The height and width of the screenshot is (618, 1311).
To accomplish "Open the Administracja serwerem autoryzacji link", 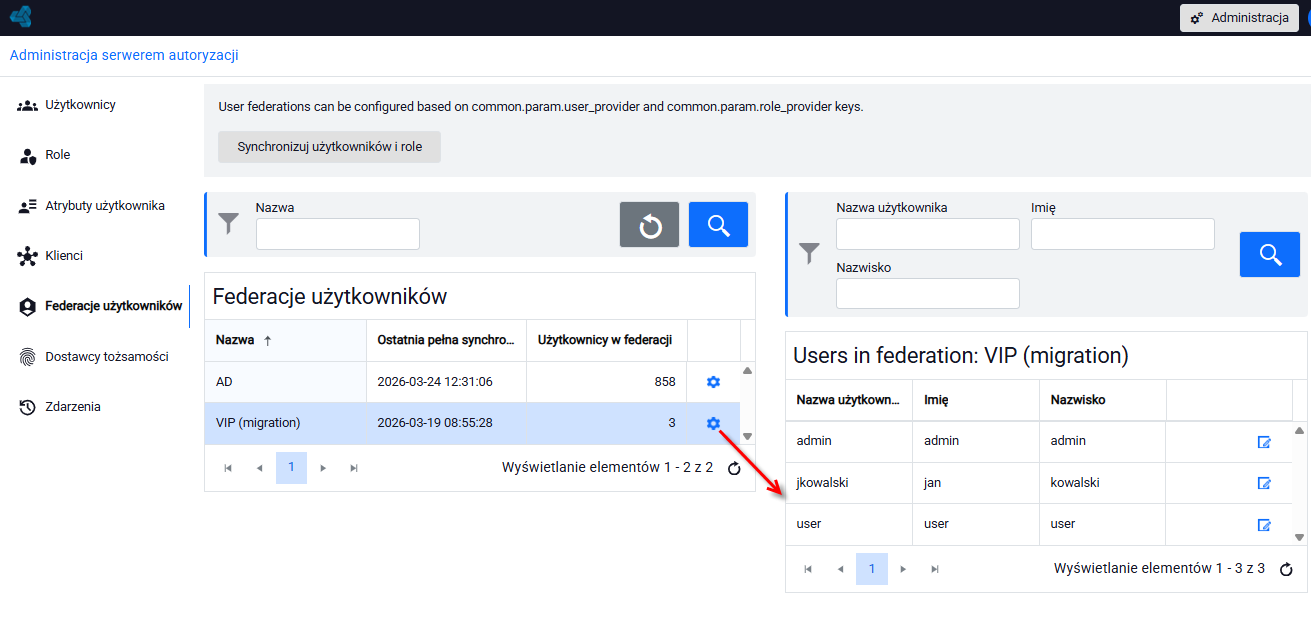I will tap(124, 55).
